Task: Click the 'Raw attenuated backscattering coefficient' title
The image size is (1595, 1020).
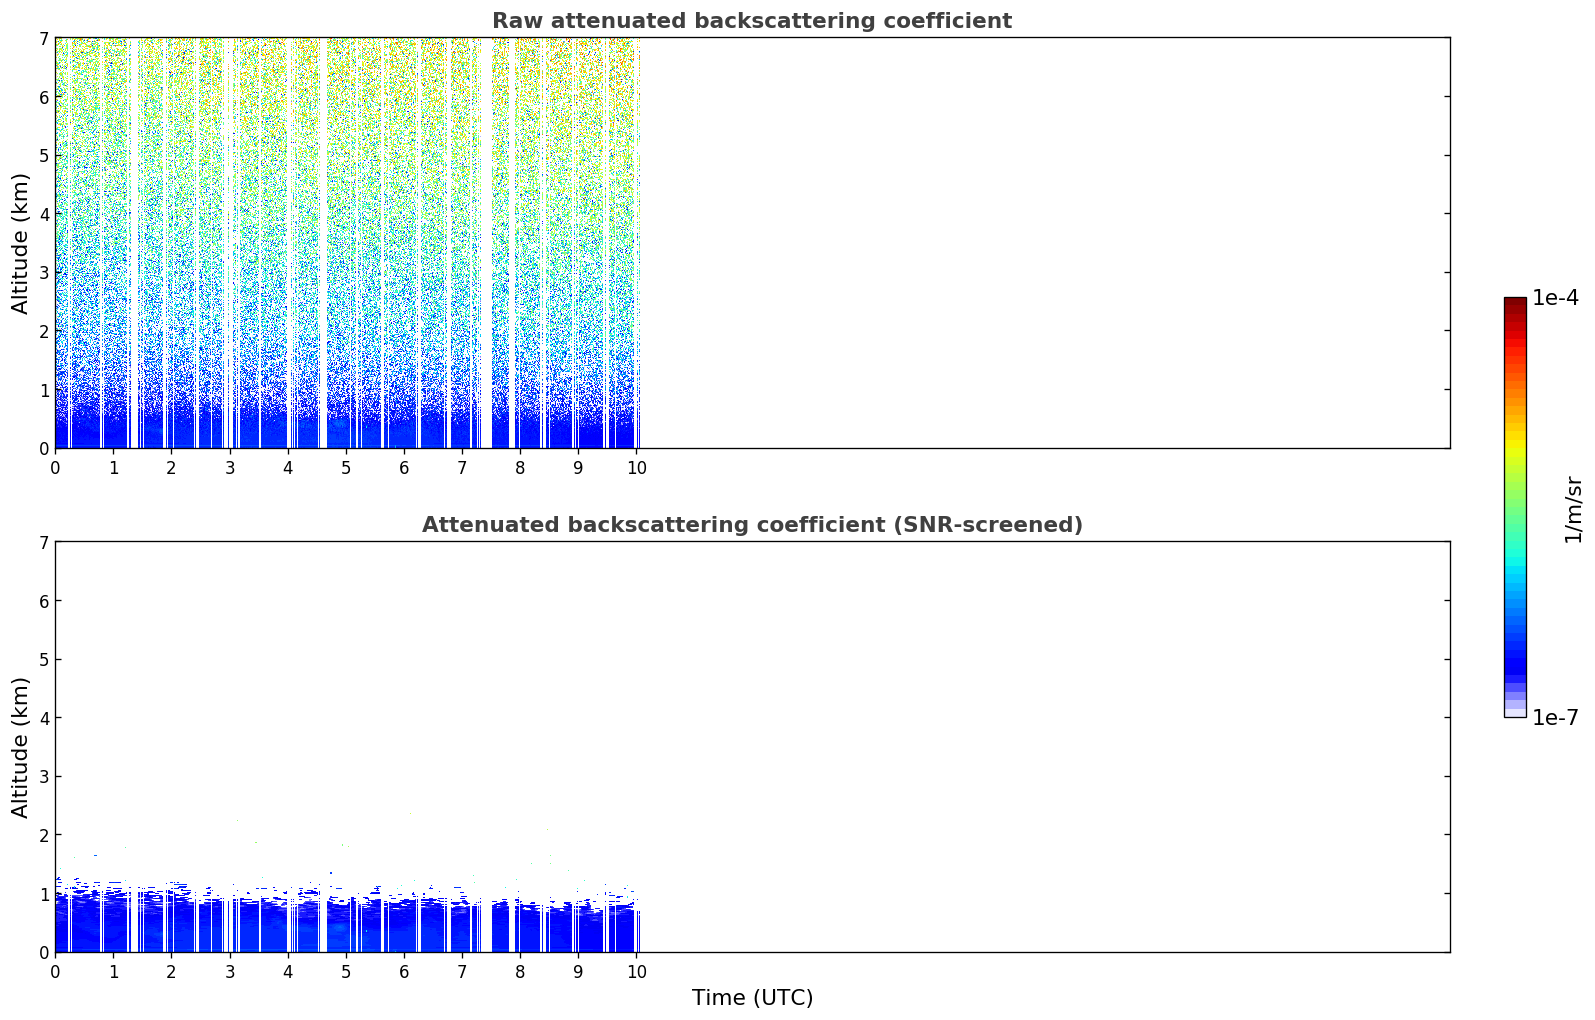Action: coord(751,21)
